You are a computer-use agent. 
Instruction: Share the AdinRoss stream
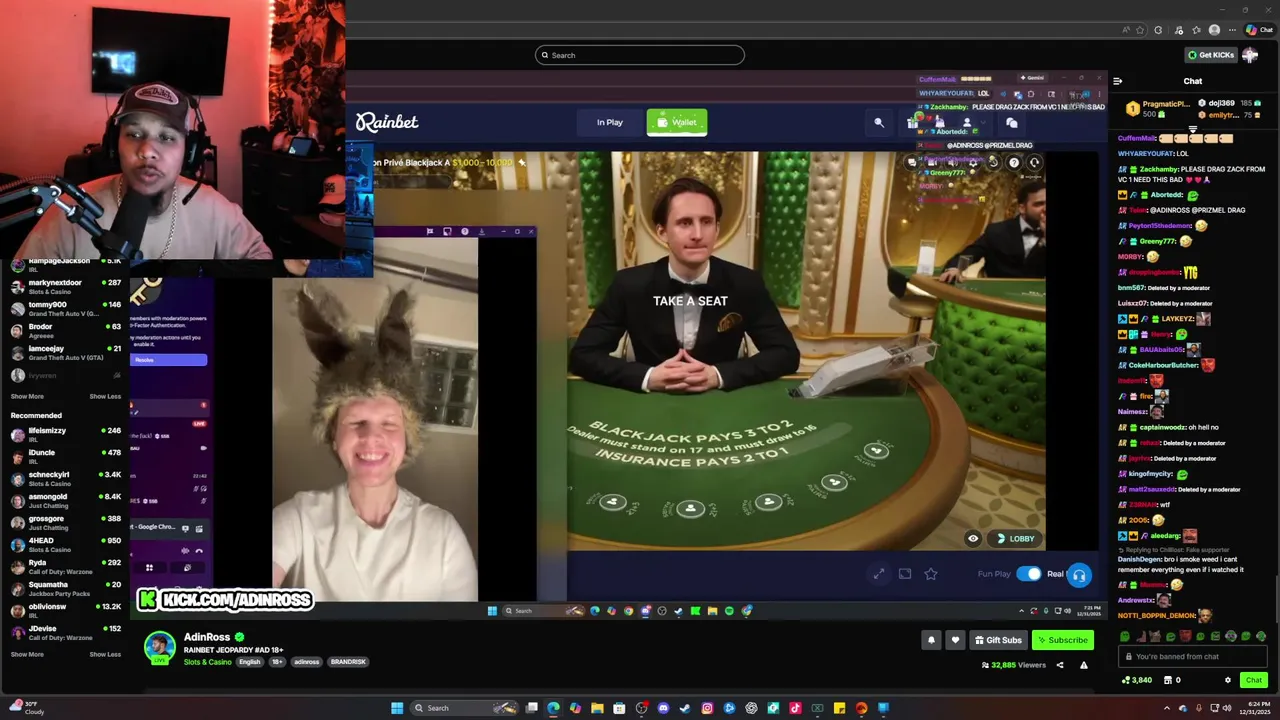click(x=1060, y=665)
